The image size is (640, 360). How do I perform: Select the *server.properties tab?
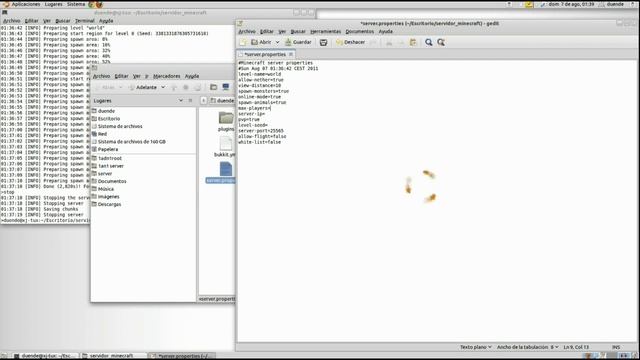[x=265, y=54]
